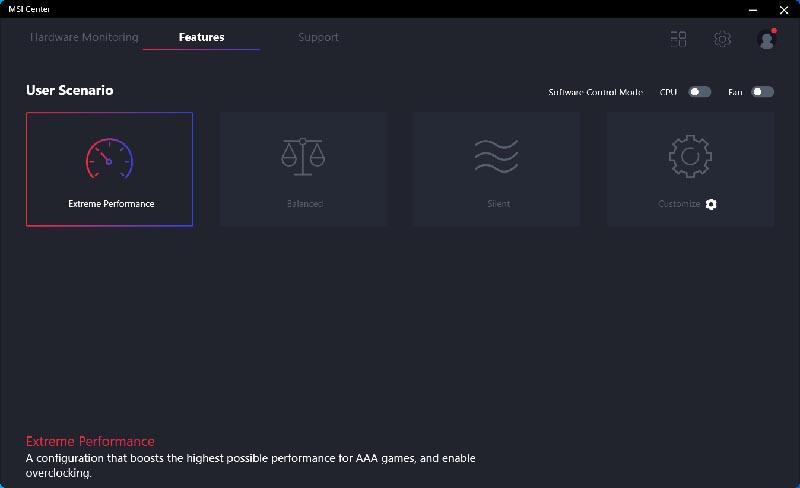Select the Features tab
The height and width of the screenshot is (488, 800).
click(202, 37)
